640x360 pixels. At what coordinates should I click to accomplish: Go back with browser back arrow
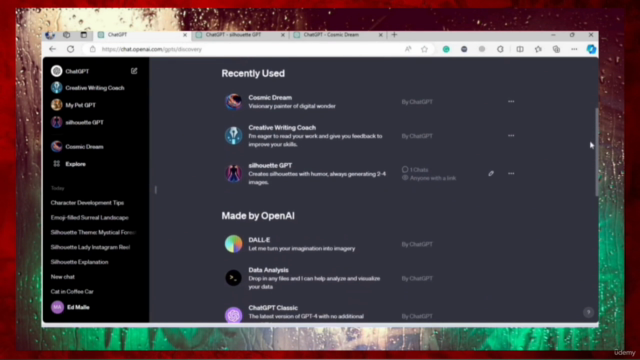click(53, 49)
